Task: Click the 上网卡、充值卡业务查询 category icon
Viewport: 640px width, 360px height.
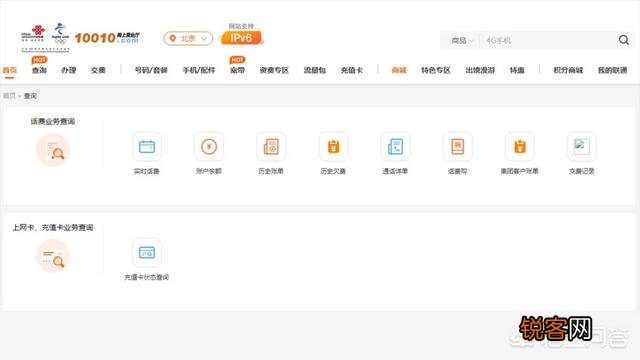Action: tap(53, 256)
